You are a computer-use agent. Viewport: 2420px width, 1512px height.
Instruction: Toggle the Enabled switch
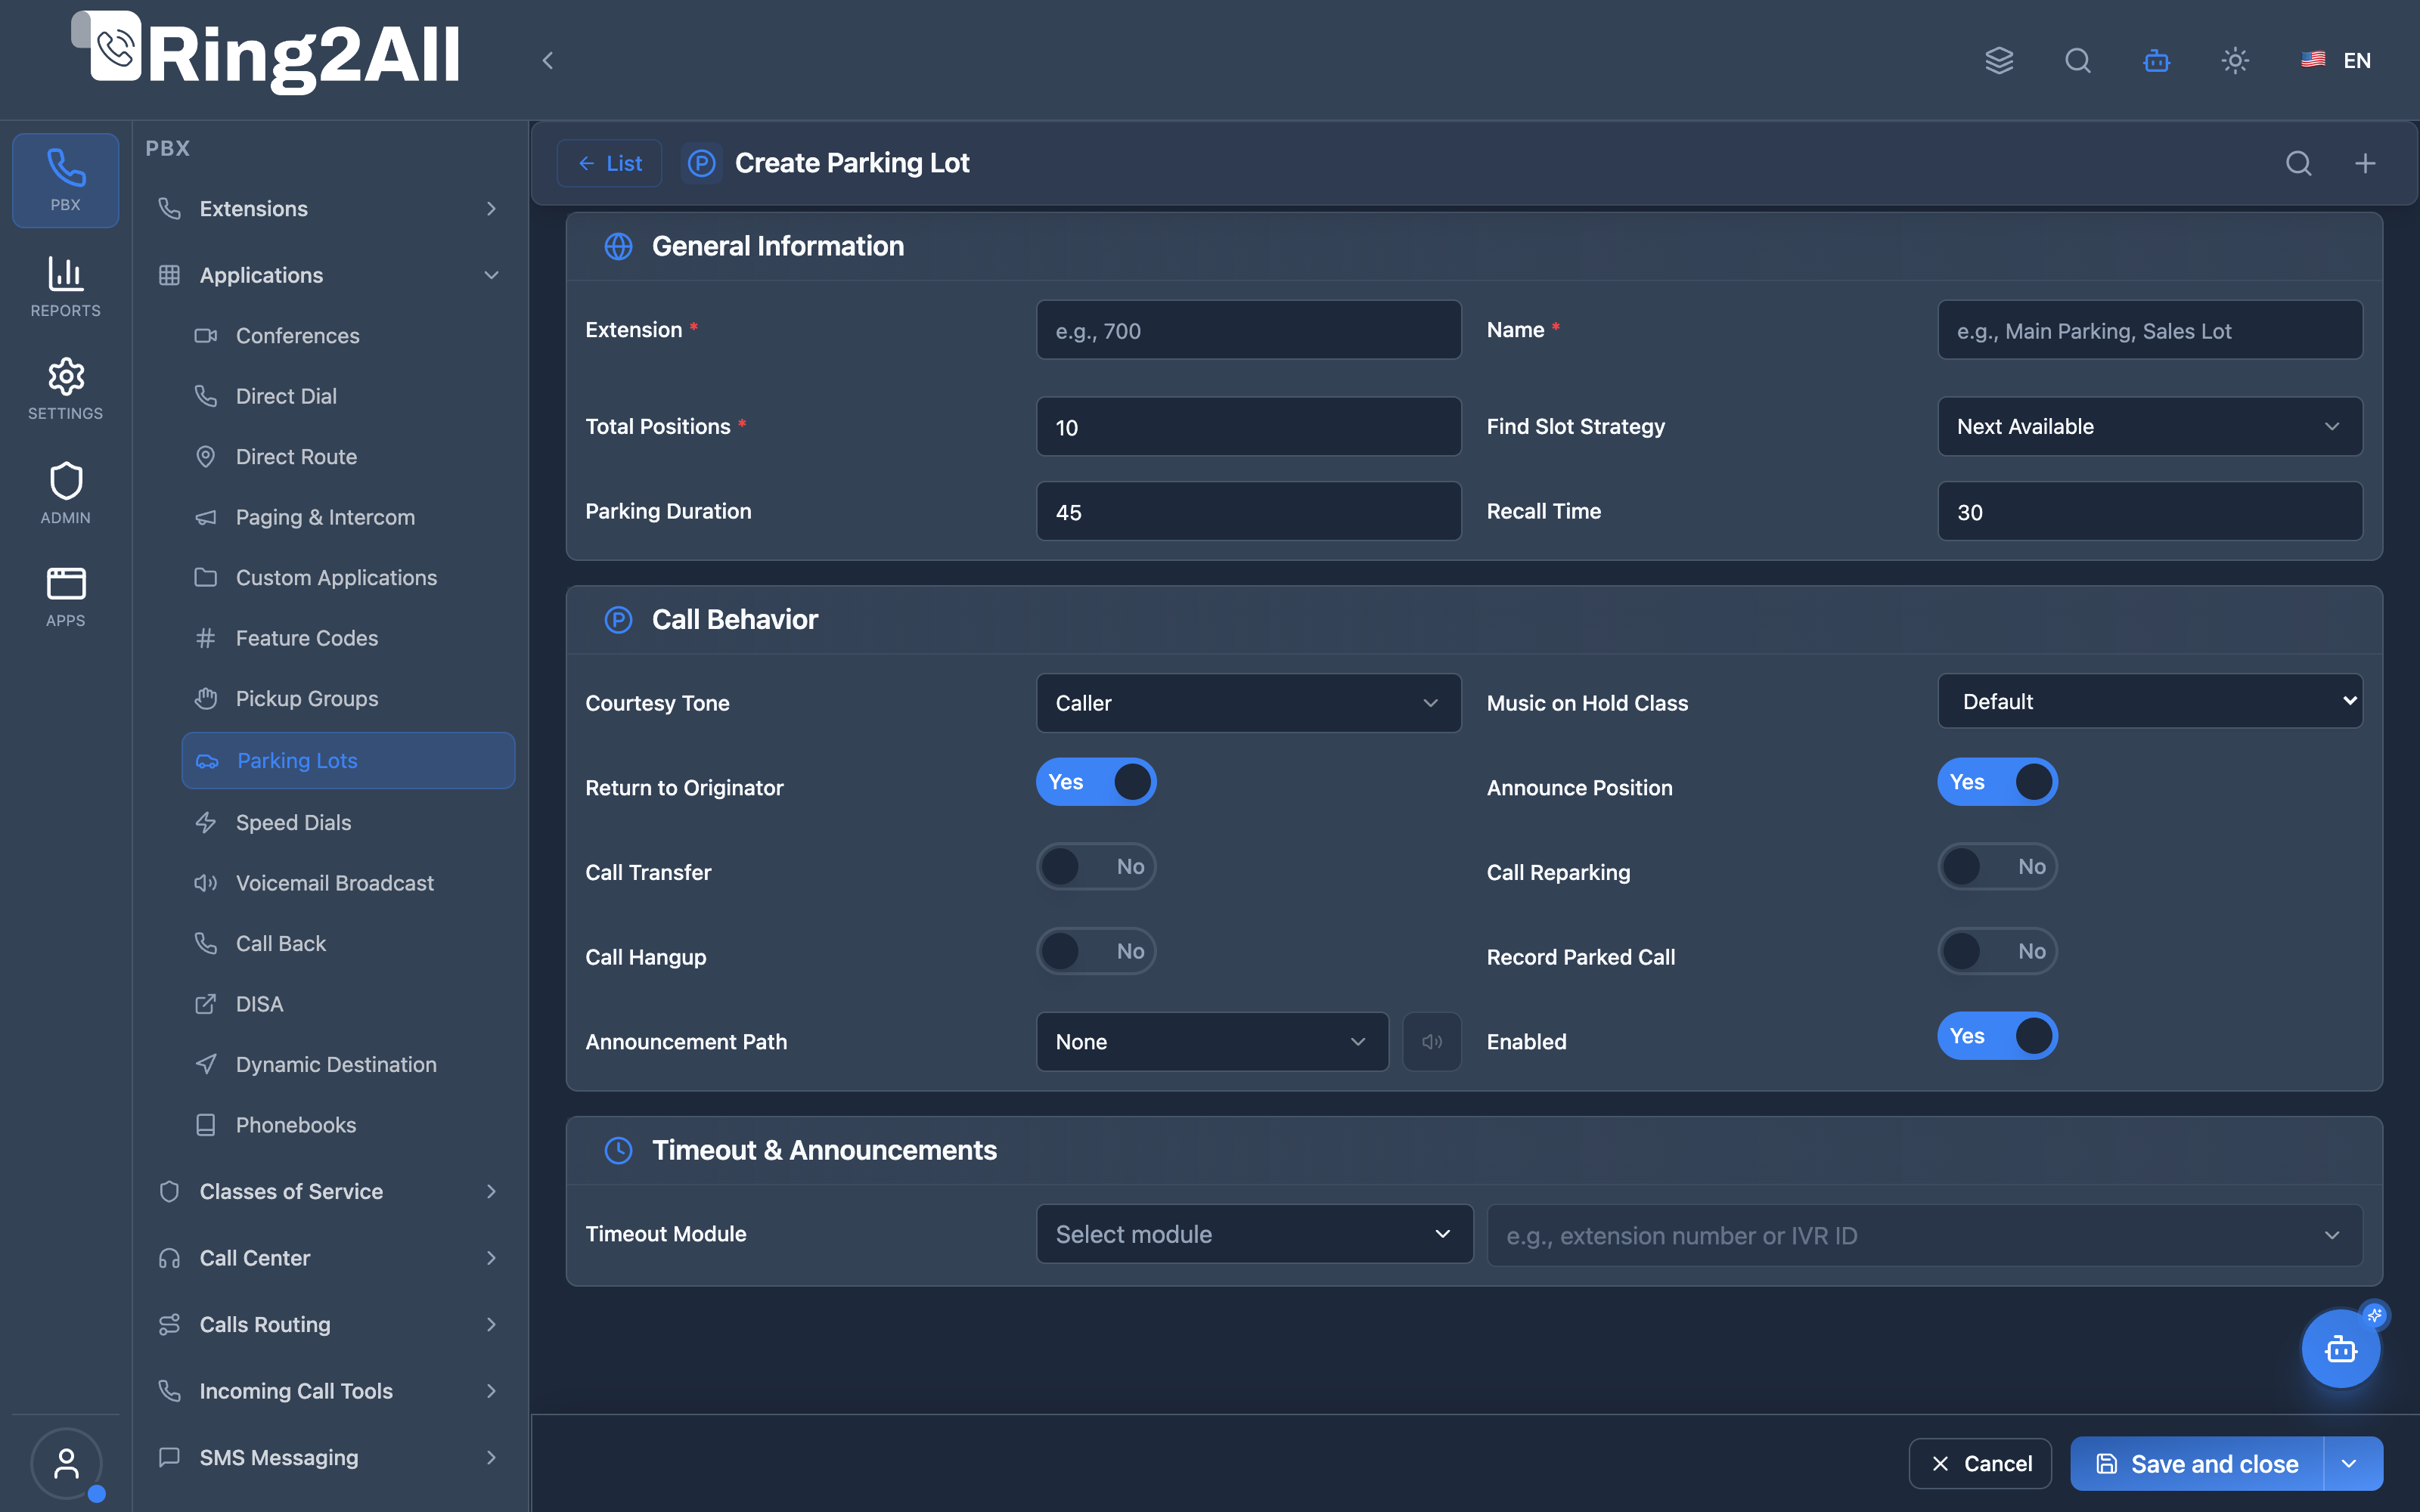(x=1997, y=1036)
